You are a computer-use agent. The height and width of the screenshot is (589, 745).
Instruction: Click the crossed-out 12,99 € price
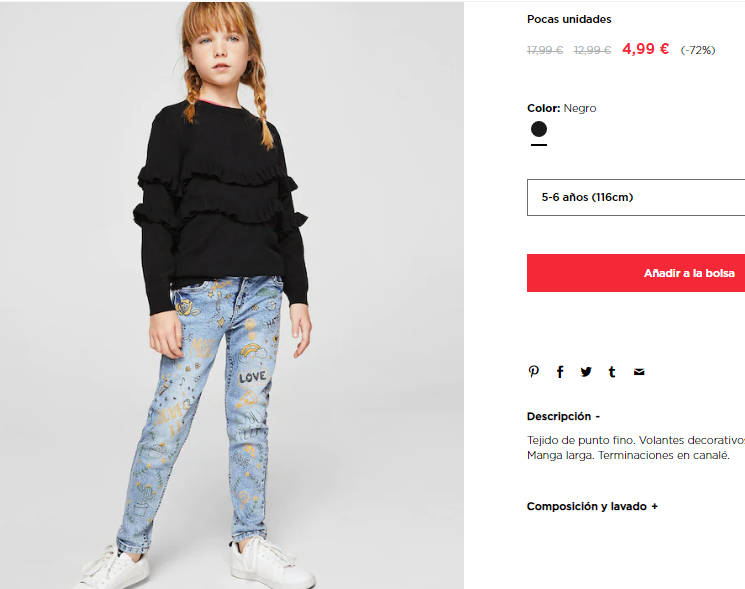592,50
